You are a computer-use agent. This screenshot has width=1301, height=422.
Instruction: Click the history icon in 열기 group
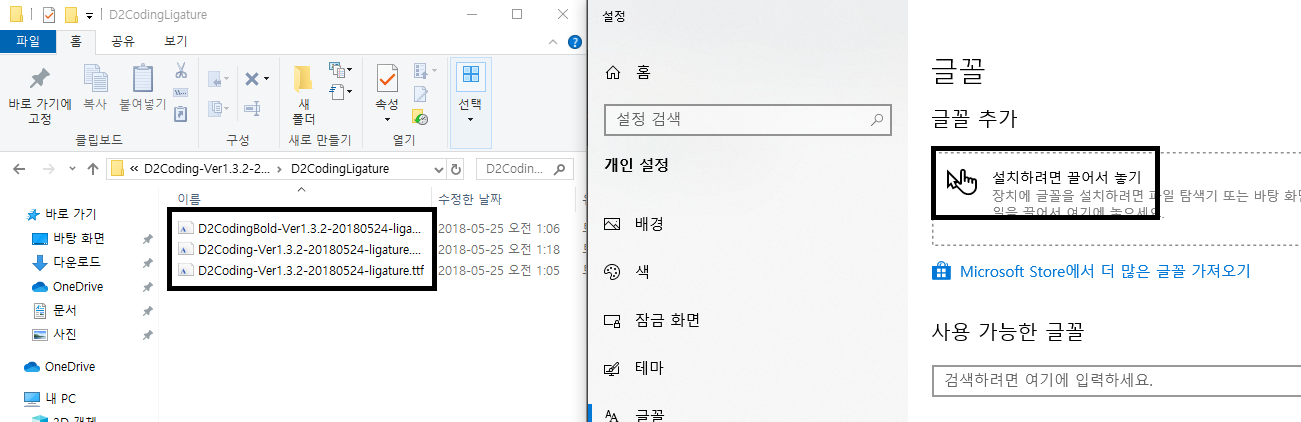[421, 117]
